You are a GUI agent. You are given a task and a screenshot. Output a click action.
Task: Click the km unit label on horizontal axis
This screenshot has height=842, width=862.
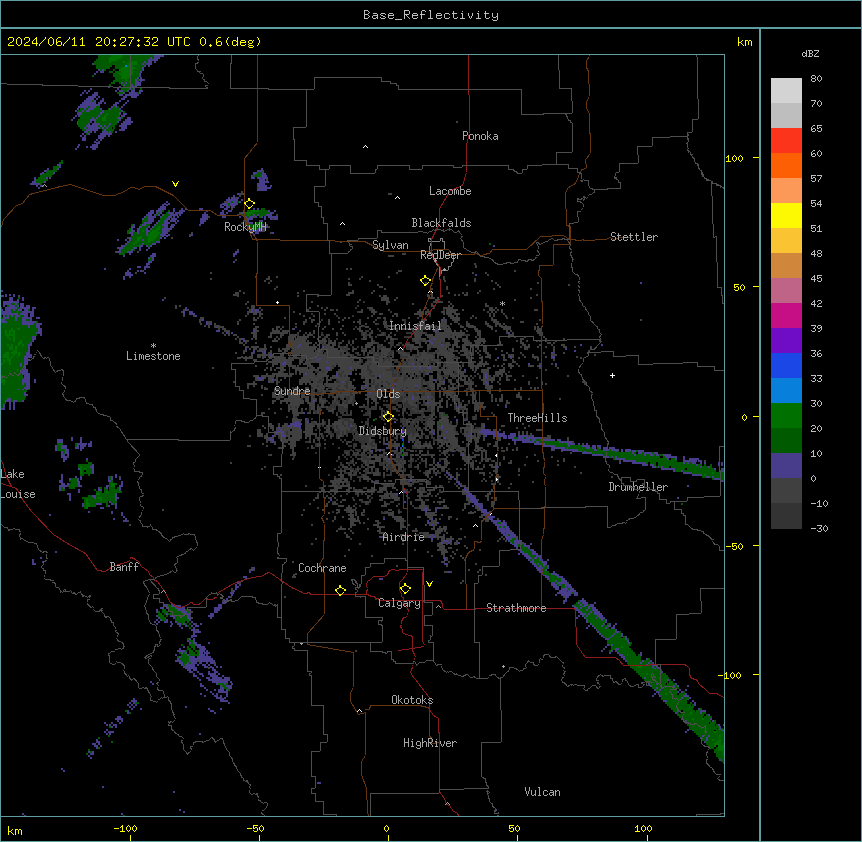15,830
